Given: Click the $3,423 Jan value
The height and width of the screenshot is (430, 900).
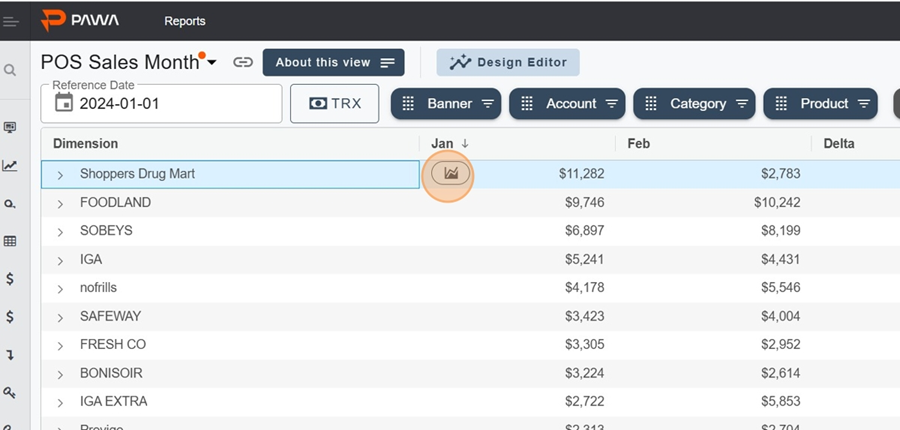Looking at the screenshot, I should pyautogui.click(x=584, y=316).
